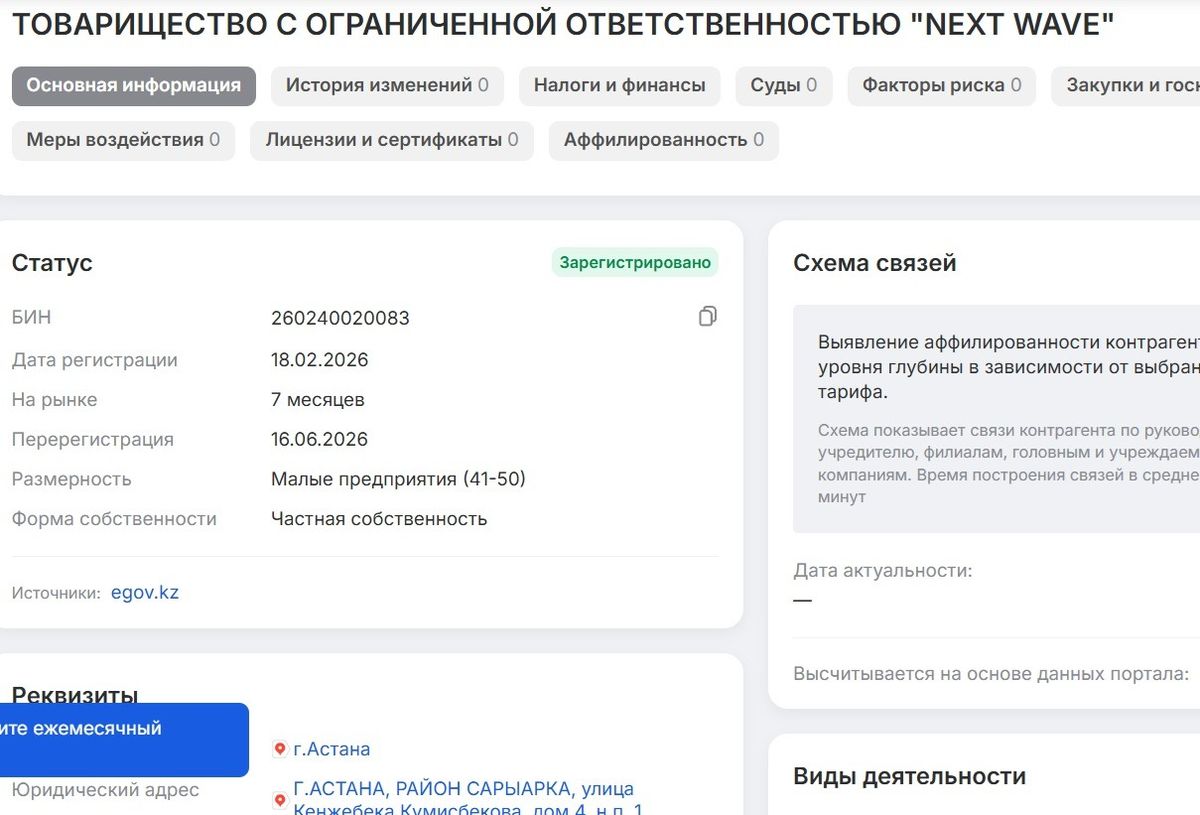The image size is (1200, 815).
Task: Click the Виды деятельности section heading
Action: coord(909,776)
